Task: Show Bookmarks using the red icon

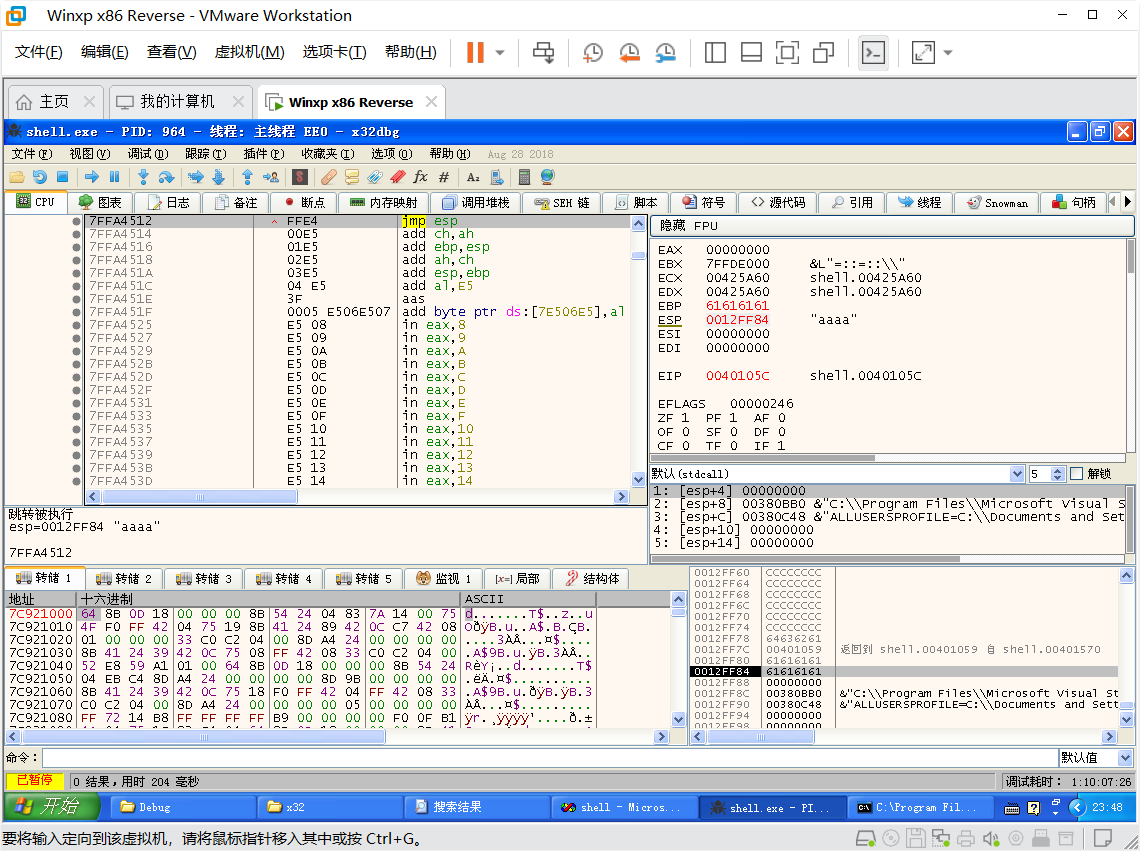Action: [398, 177]
